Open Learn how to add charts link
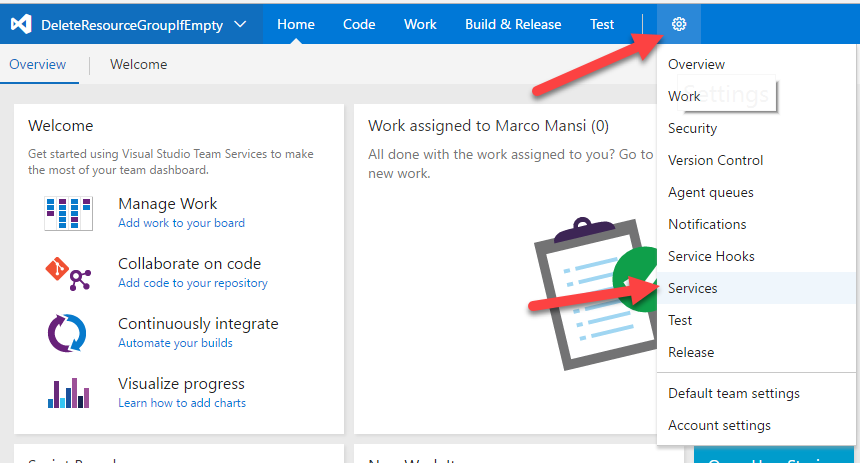Viewport: 860px width, 463px height. (182, 403)
